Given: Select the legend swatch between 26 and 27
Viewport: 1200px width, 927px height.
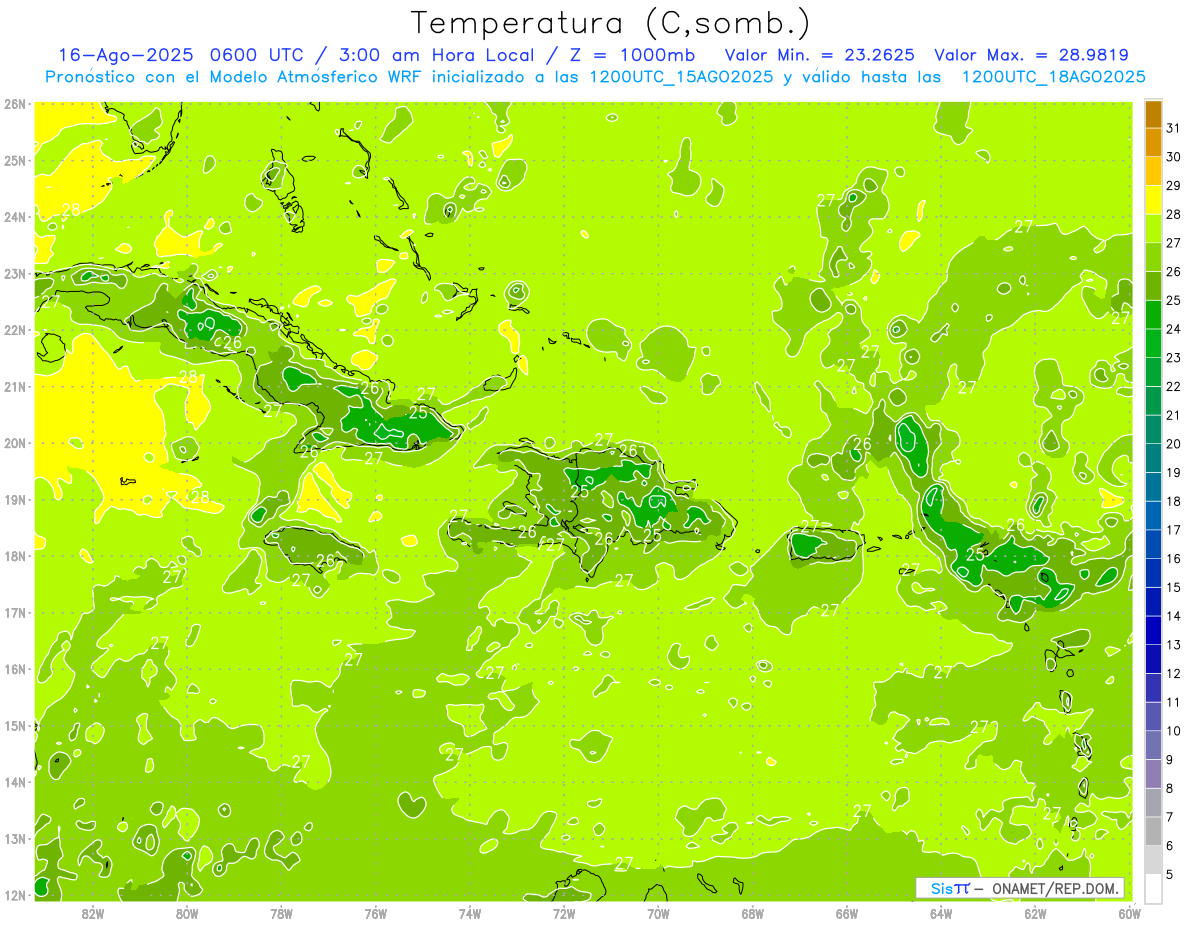Looking at the screenshot, I should pyautogui.click(x=1153, y=257).
